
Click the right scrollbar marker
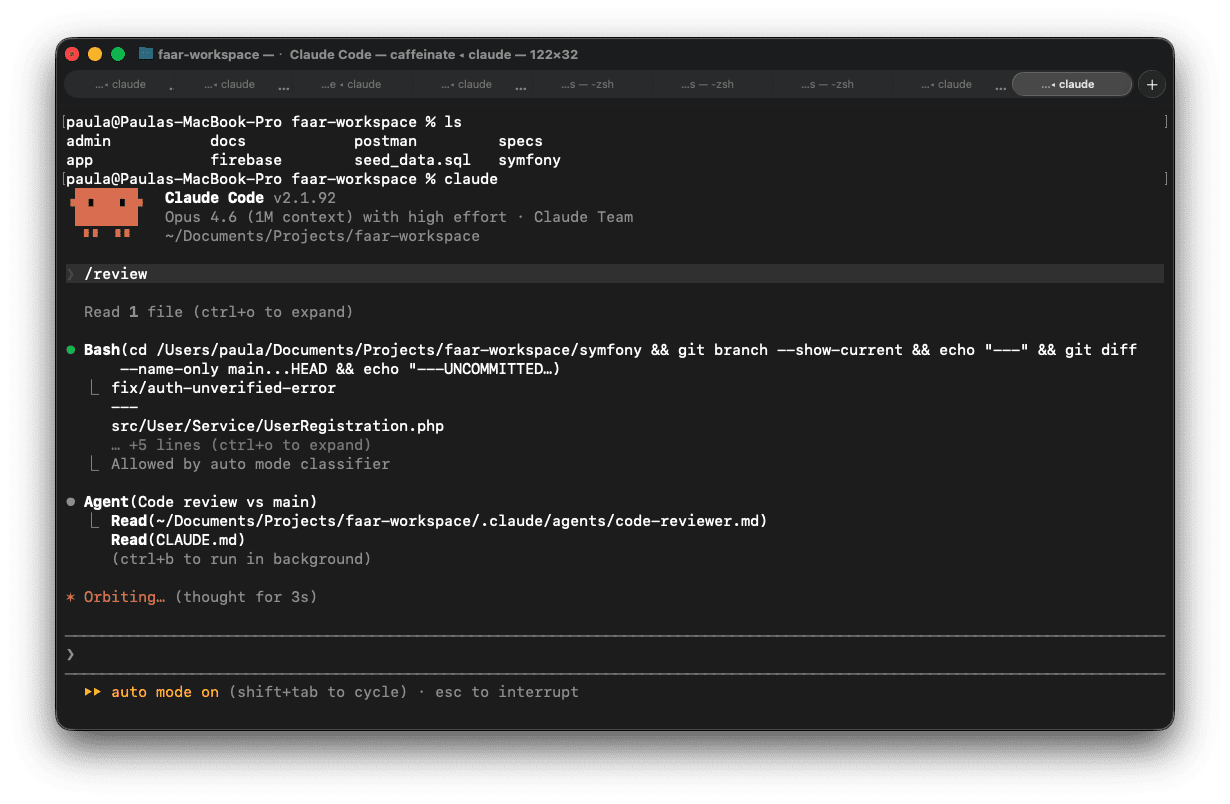tap(1164, 121)
